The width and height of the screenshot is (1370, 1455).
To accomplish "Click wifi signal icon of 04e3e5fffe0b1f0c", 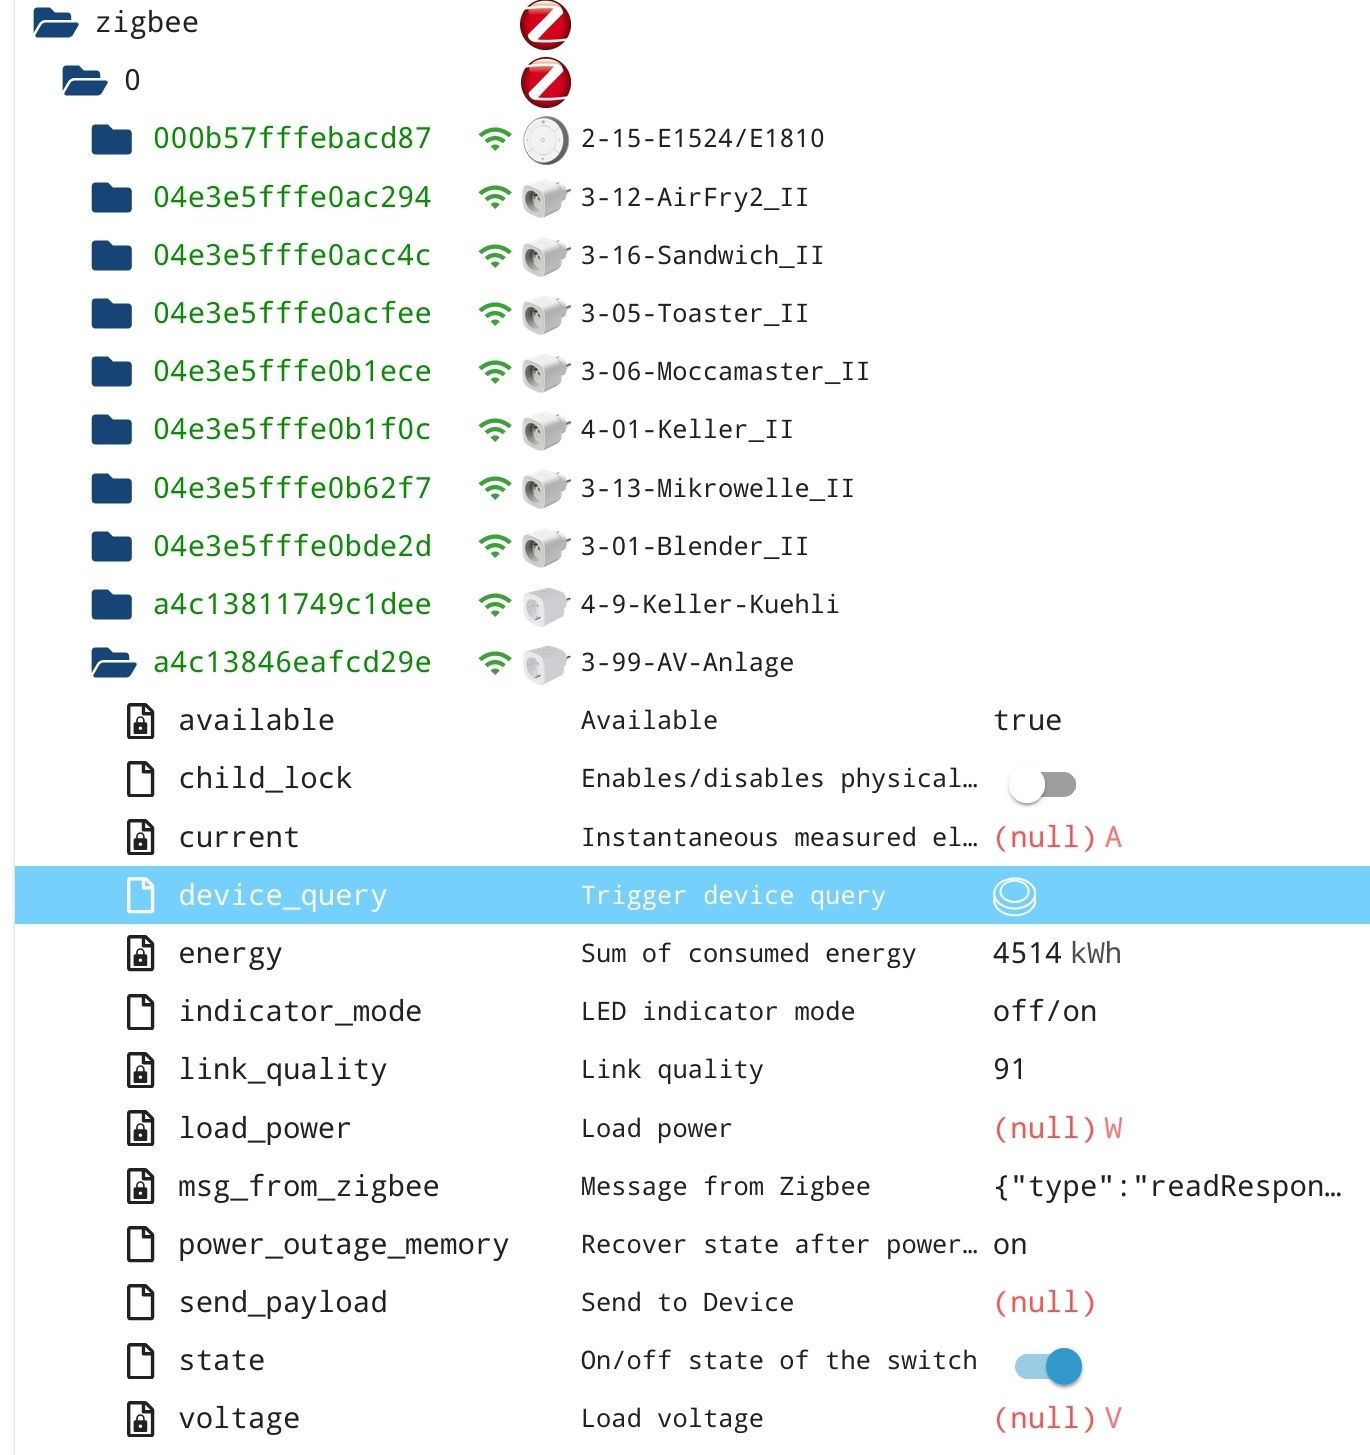I will click(495, 429).
